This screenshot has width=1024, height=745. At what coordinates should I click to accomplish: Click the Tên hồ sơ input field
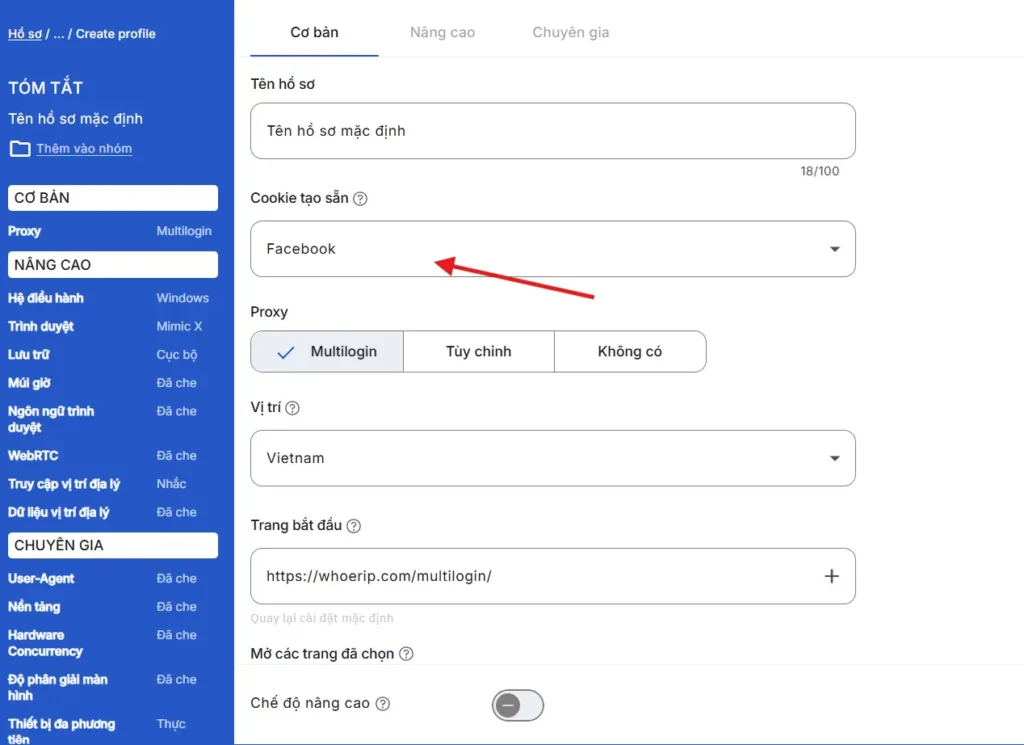tap(552, 131)
